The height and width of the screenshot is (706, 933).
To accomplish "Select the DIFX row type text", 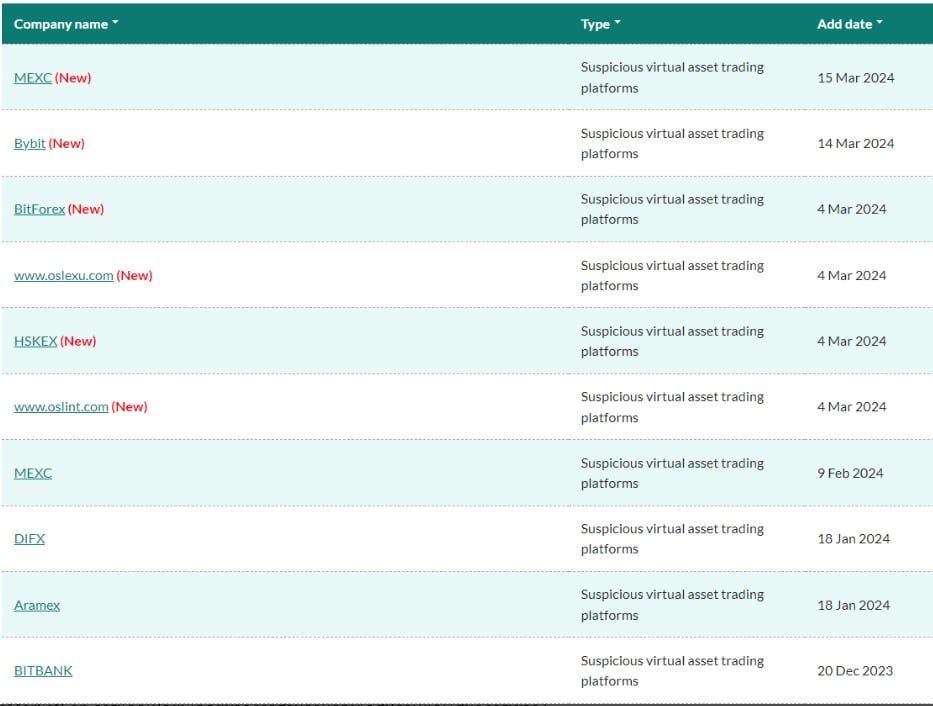I will point(672,539).
